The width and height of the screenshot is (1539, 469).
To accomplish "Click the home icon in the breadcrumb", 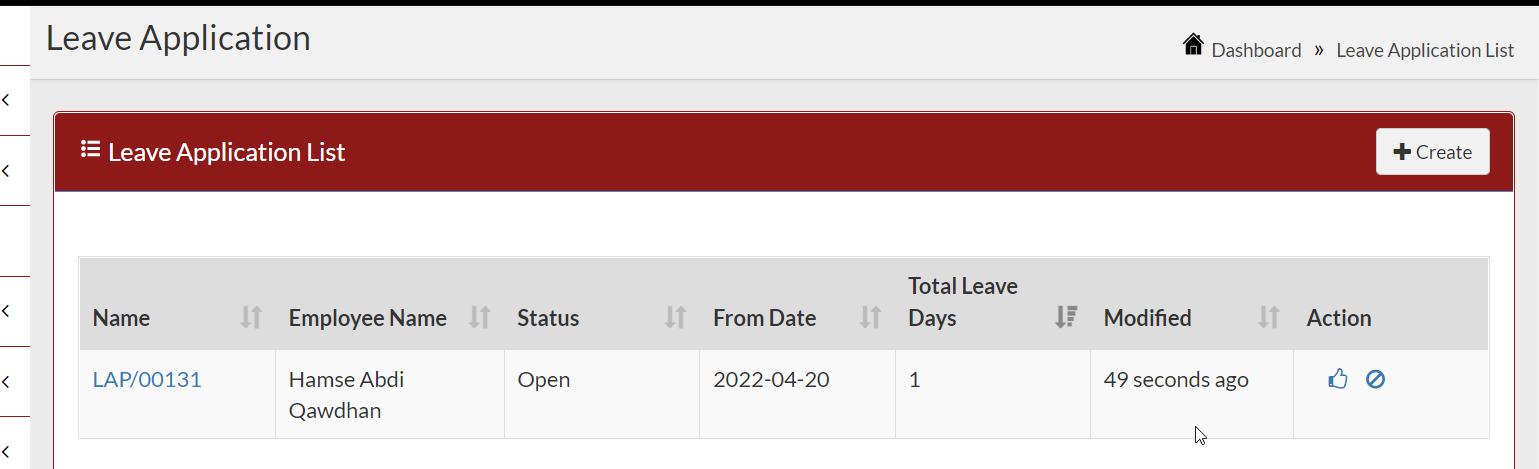I will click(1192, 45).
